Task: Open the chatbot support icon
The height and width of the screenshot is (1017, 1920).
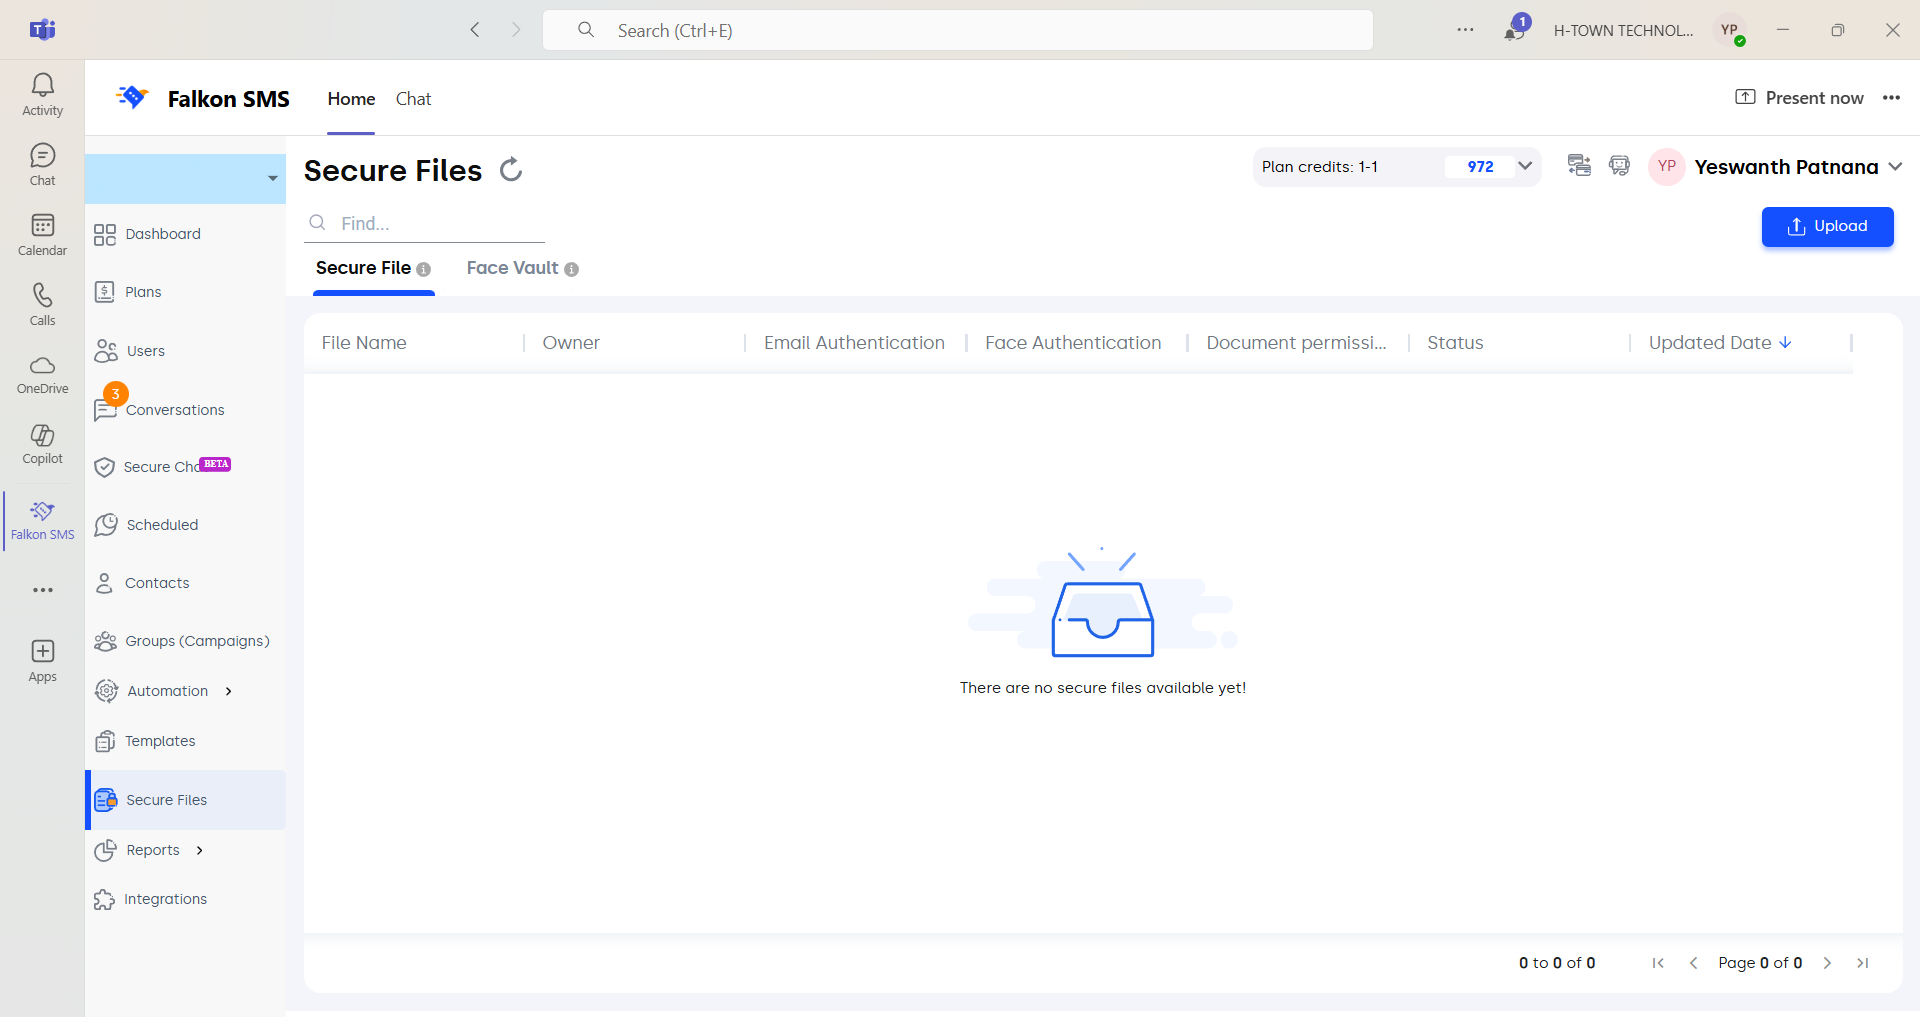Action: 1619,166
